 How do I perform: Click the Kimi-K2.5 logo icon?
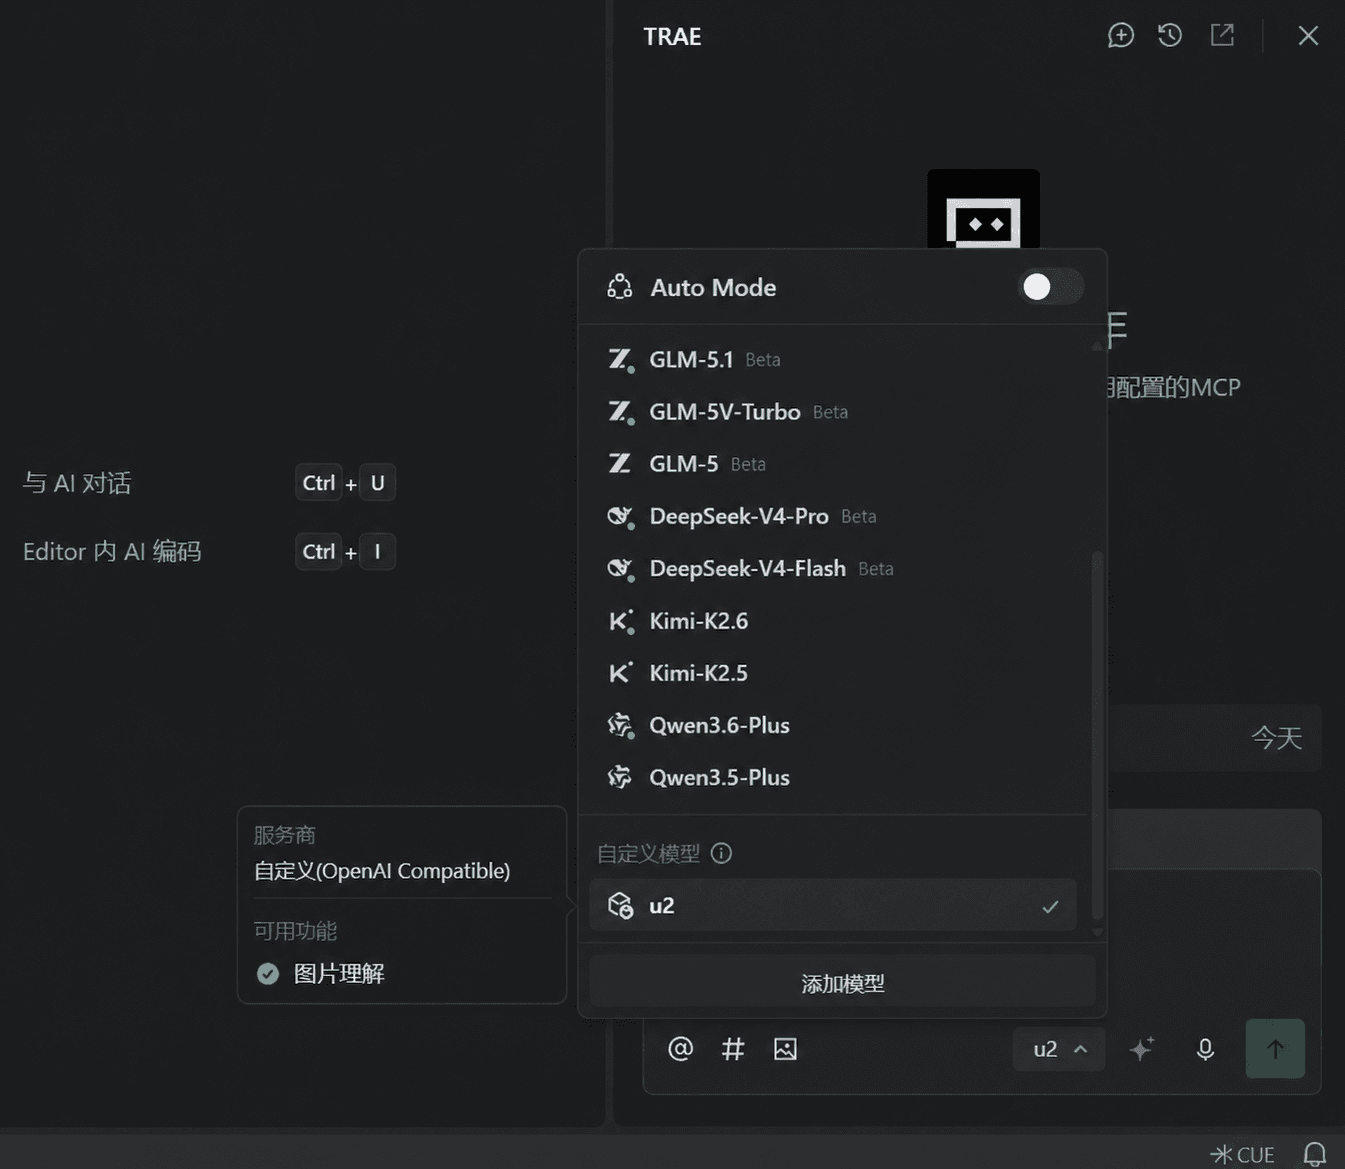click(621, 673)
